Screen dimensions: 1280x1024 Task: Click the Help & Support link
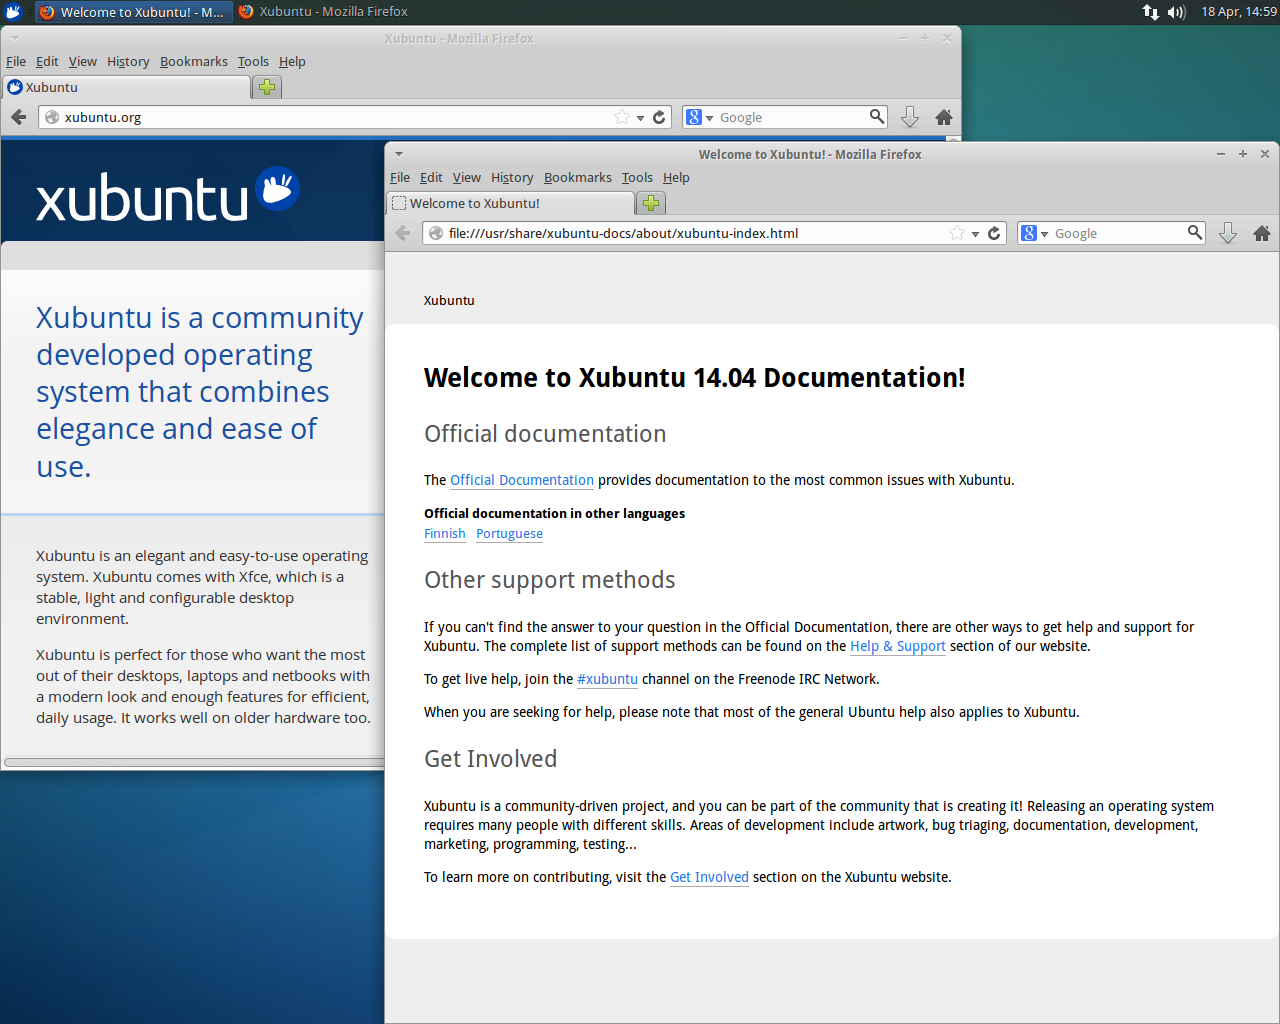point(898,646)
